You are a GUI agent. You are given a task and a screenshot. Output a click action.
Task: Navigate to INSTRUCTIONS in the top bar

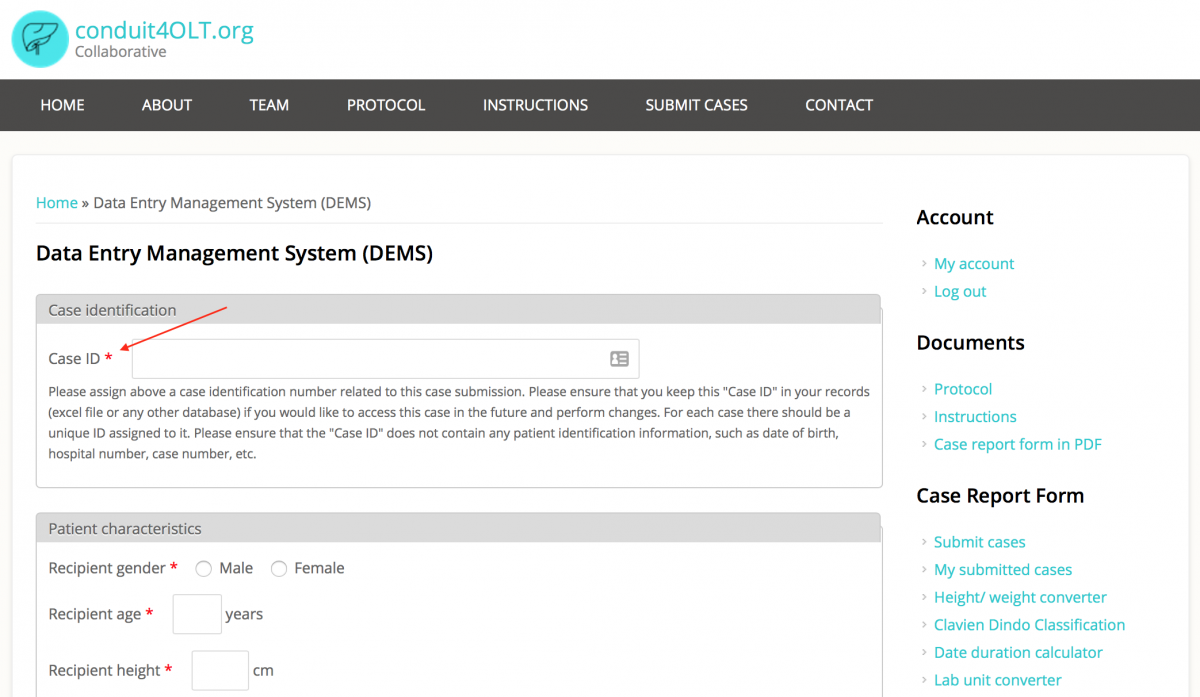pyautogui.click(x=535, y=105)
